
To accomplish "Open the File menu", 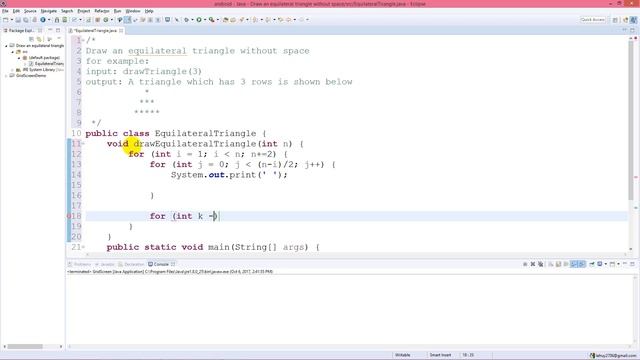I will pyautogui.click(x=5, y=11).
